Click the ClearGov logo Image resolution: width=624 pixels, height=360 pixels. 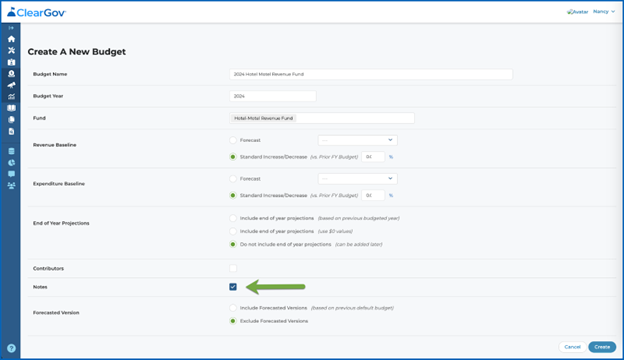point(37,12)
